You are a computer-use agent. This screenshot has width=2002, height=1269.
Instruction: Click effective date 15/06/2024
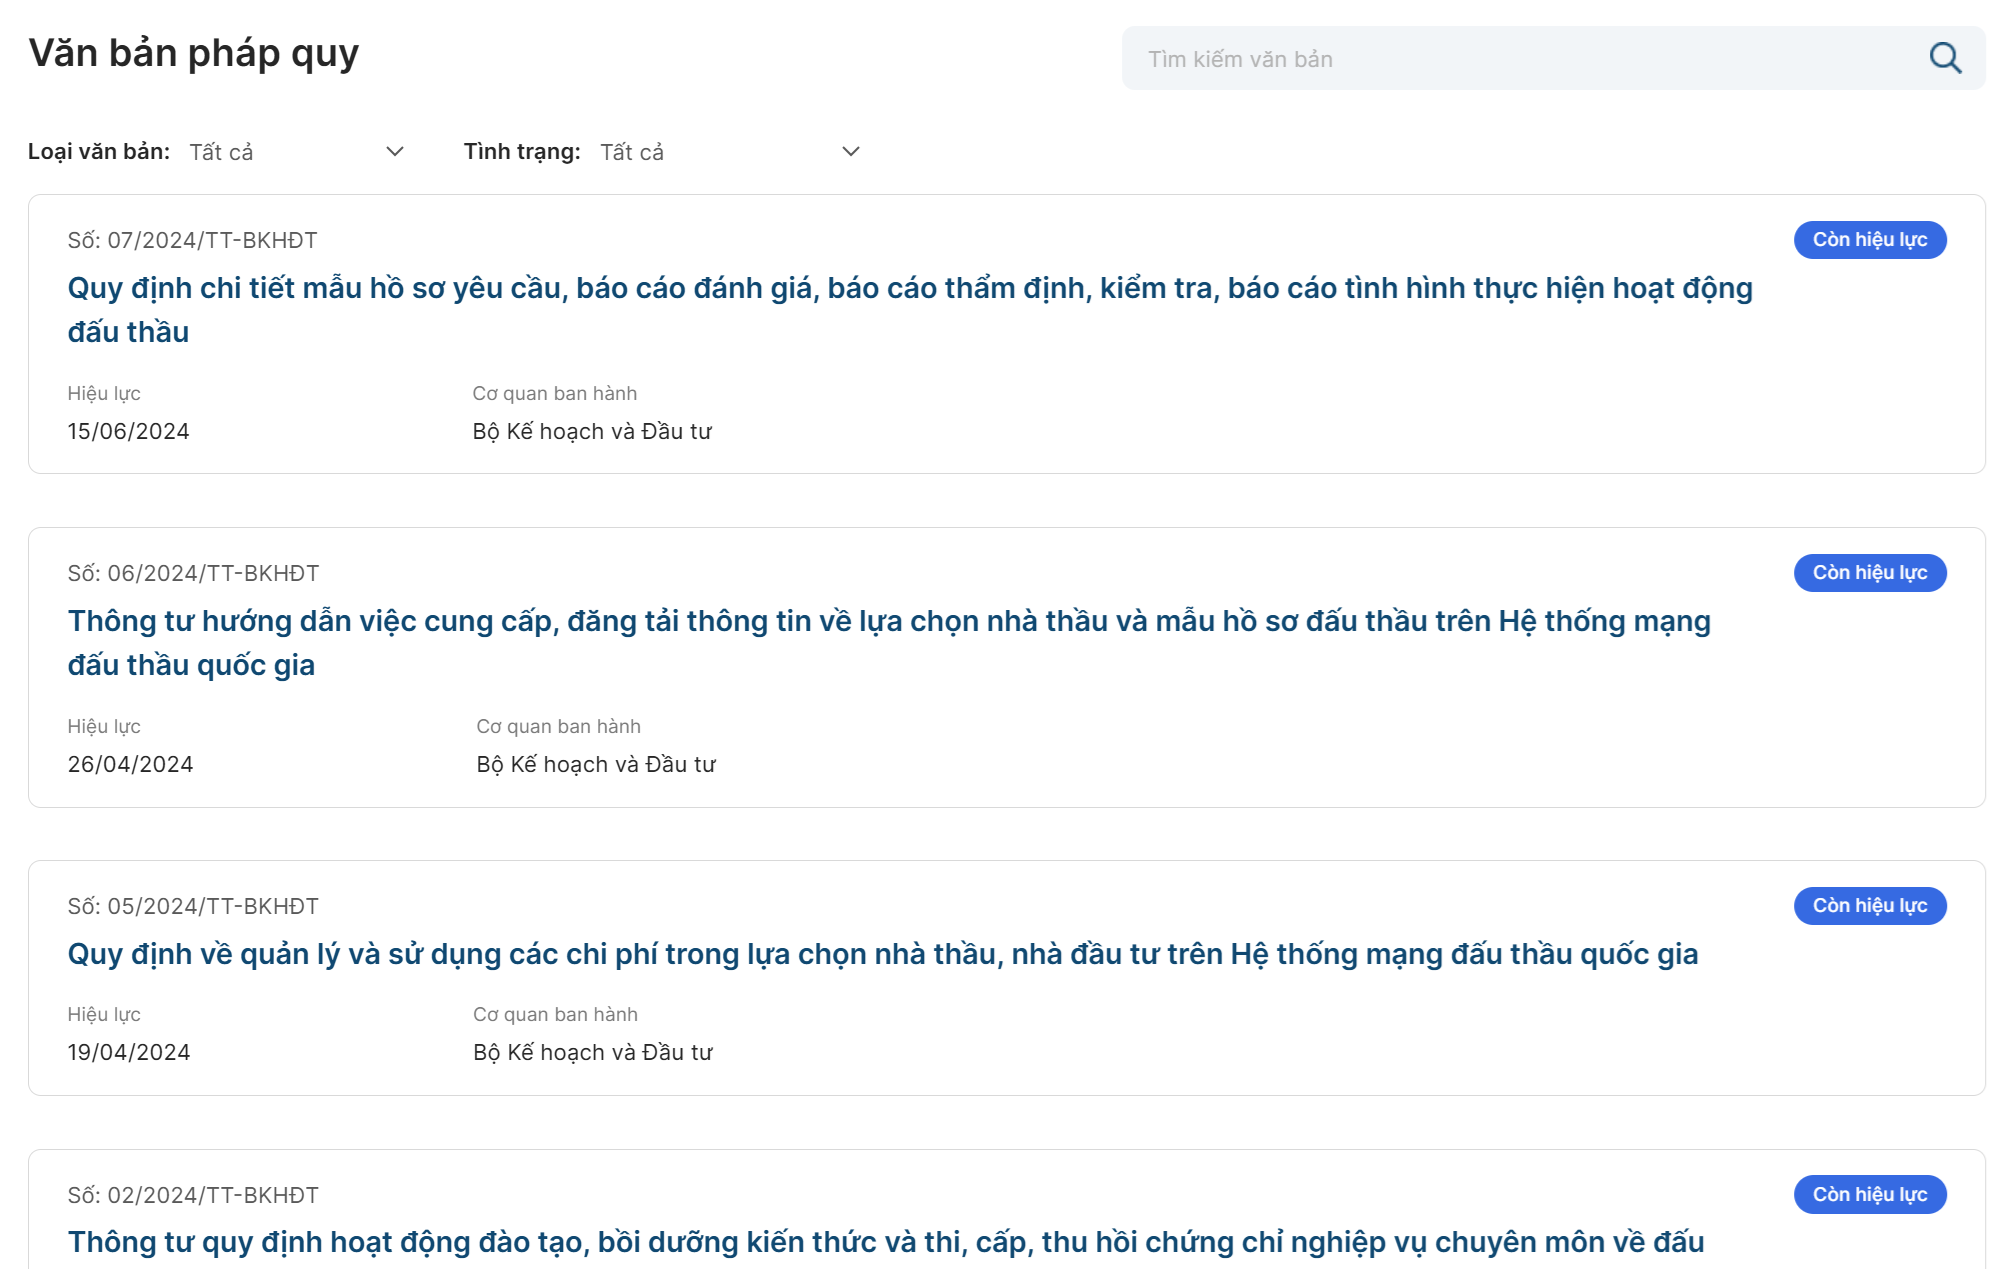click(128, 432)
